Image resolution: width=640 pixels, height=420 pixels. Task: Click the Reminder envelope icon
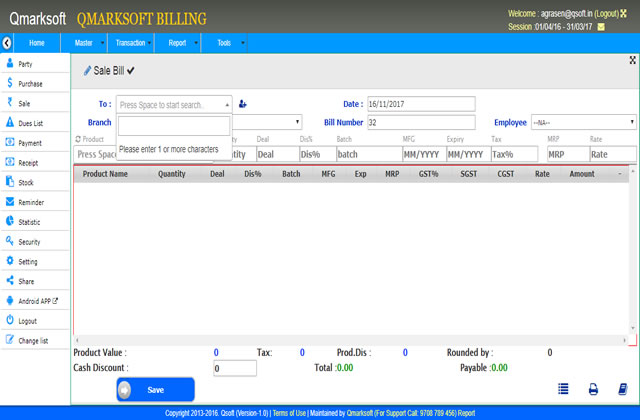tap(10, 201)
